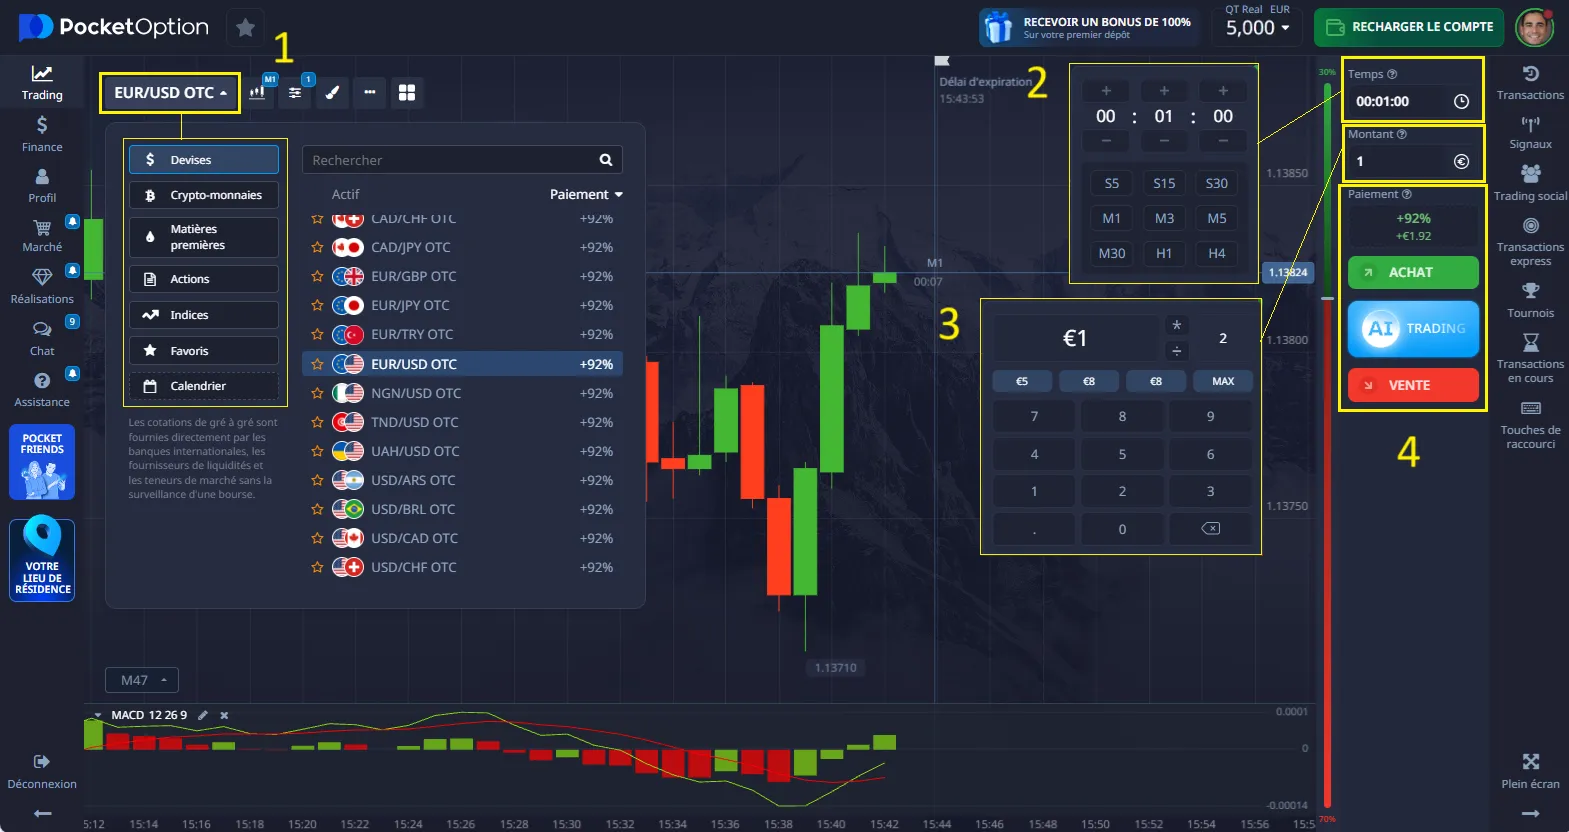Open Transactions history in the right sidebar
Screen dimensions: 1569x832
point(1530,83)
